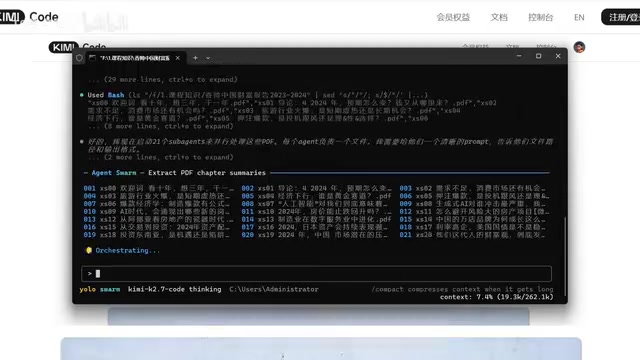Click "(8 more lines, ctrl+o to expand)" text
Image resolution: width=640 pixels, height=360 pixels.
point(169,126)
